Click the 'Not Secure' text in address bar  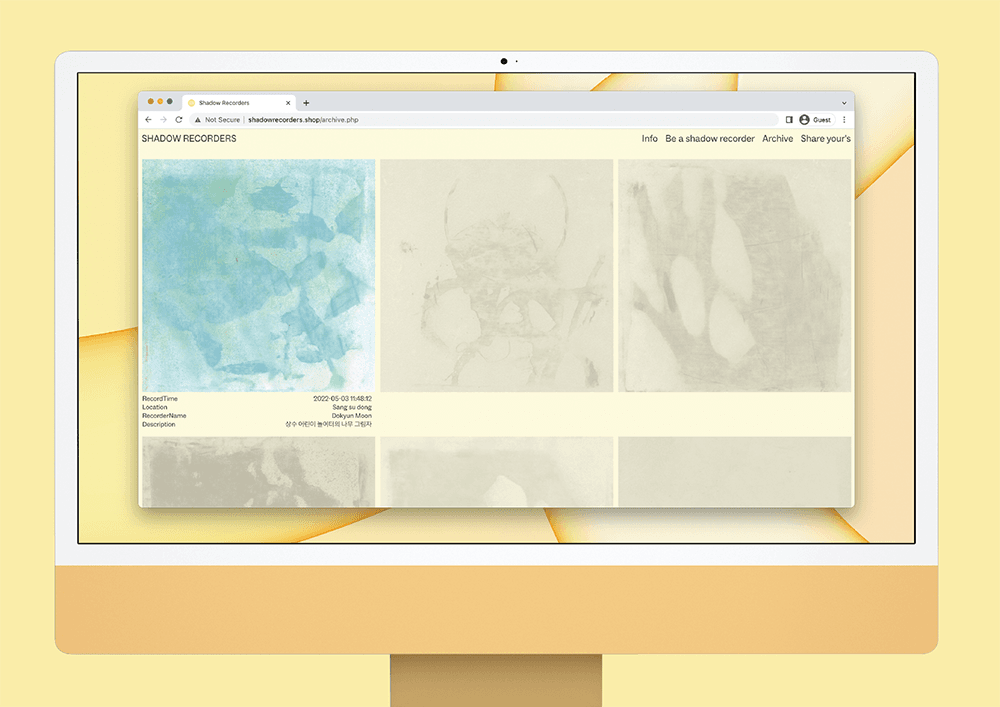click(223, 120)
